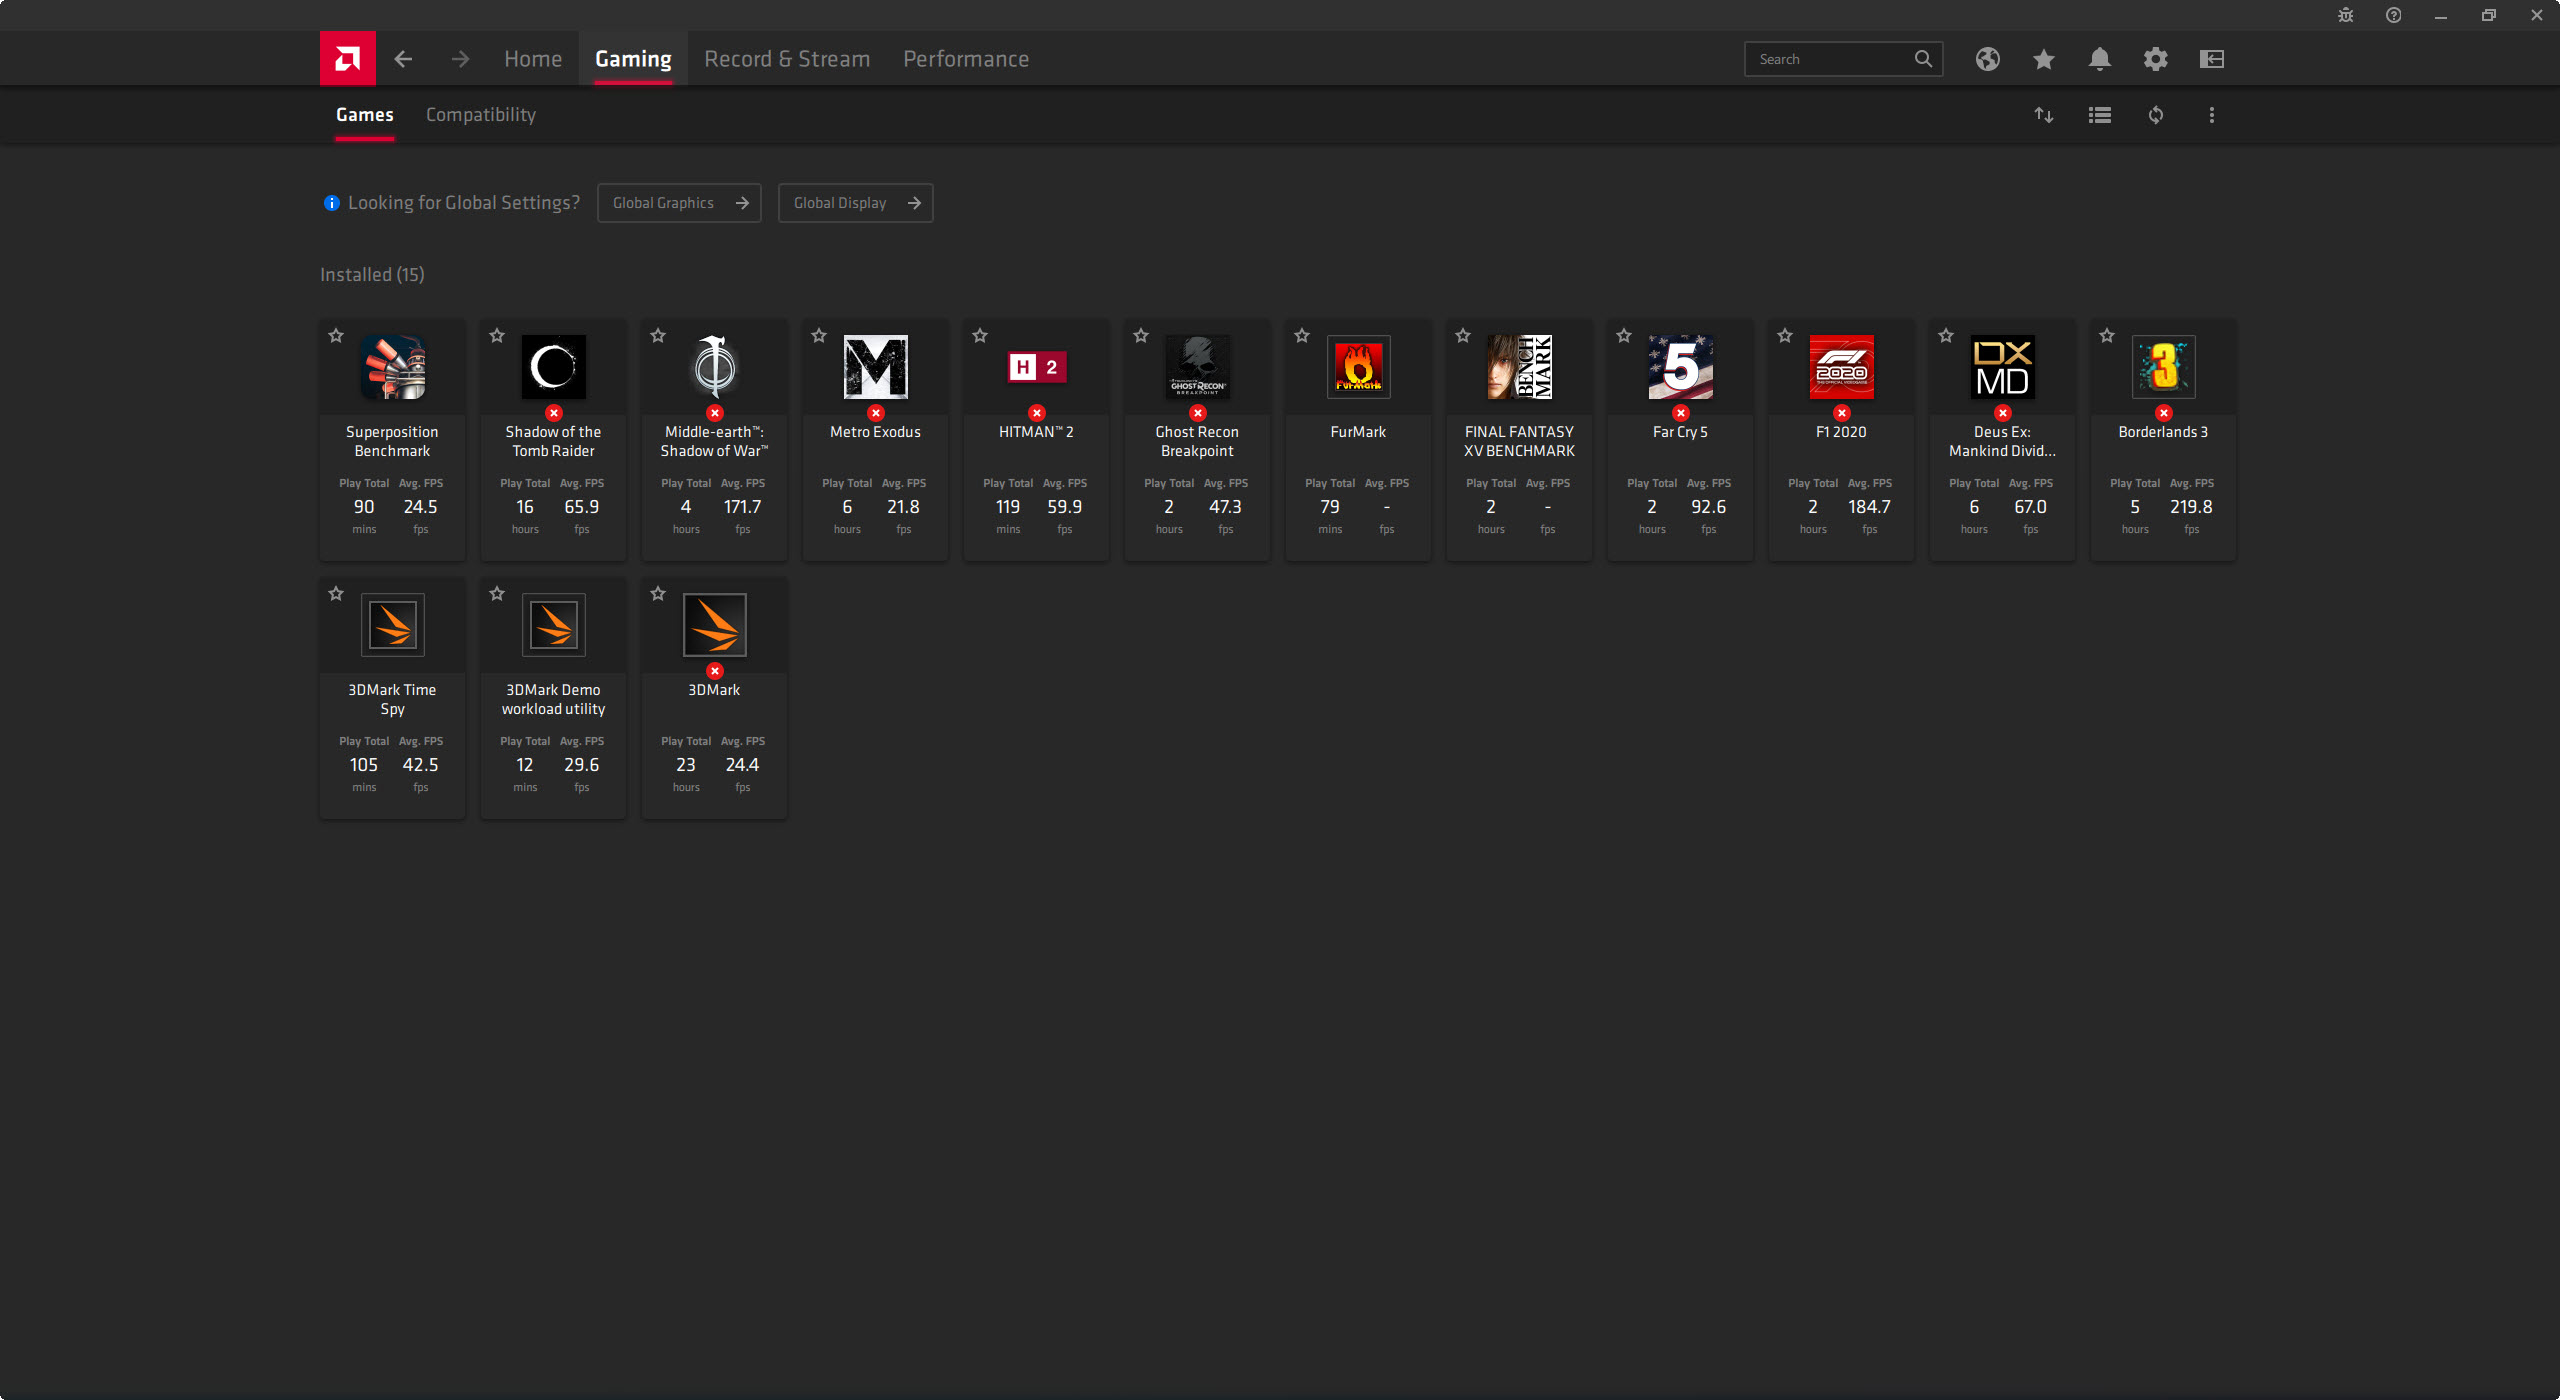Screen dimensions: 2560x1400
Task: Click the Installed (15) heading
Action: coord(372,275)
